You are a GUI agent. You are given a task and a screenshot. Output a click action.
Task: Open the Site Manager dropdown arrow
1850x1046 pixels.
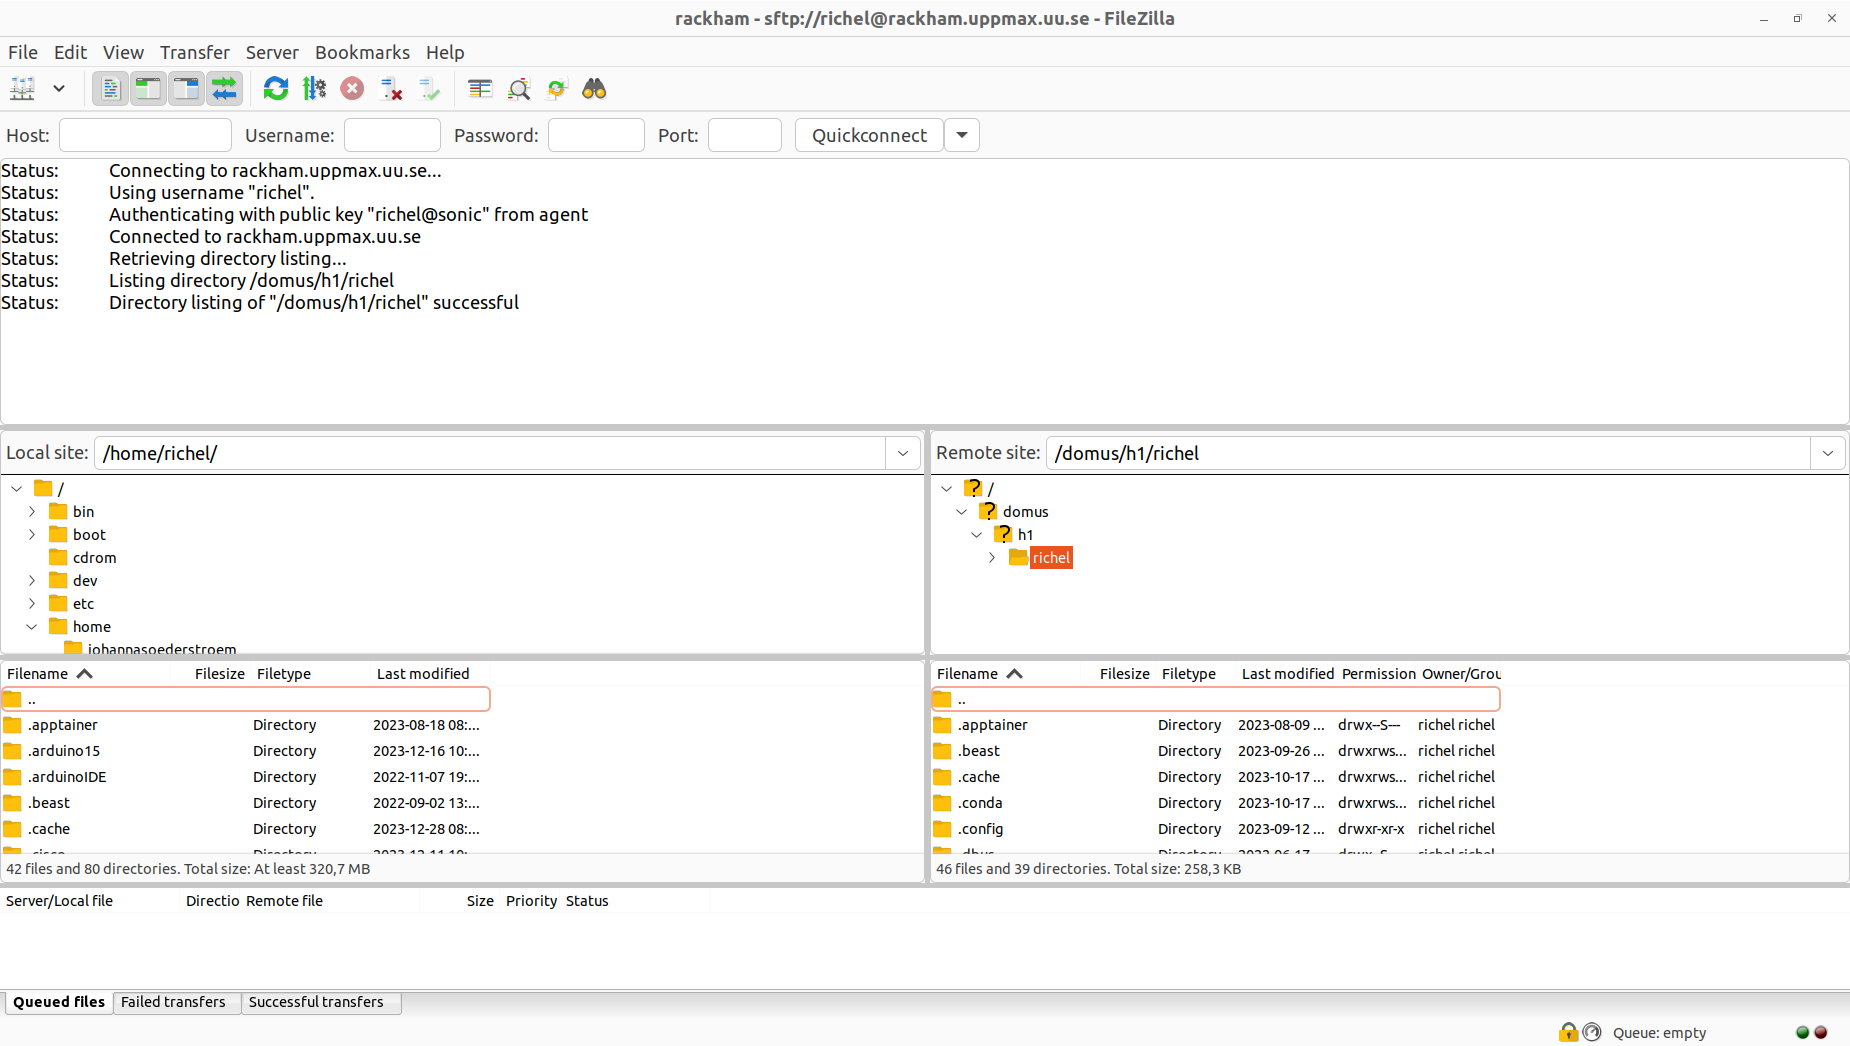tap(59, 89)
